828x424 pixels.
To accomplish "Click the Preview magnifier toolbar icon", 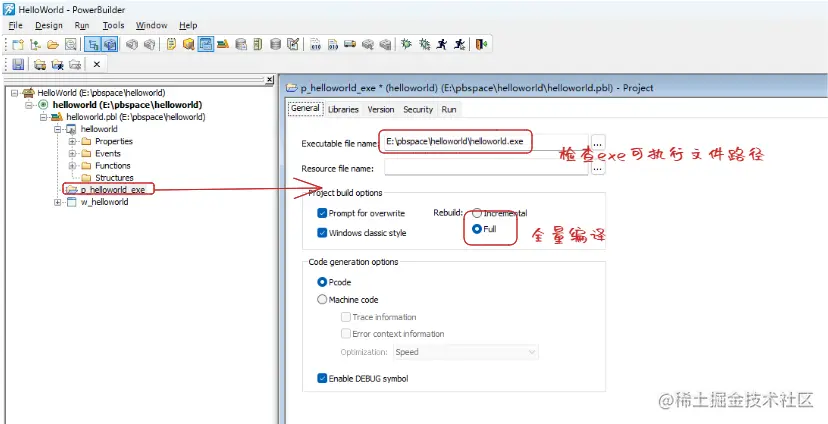I will [x=70, y=44].
